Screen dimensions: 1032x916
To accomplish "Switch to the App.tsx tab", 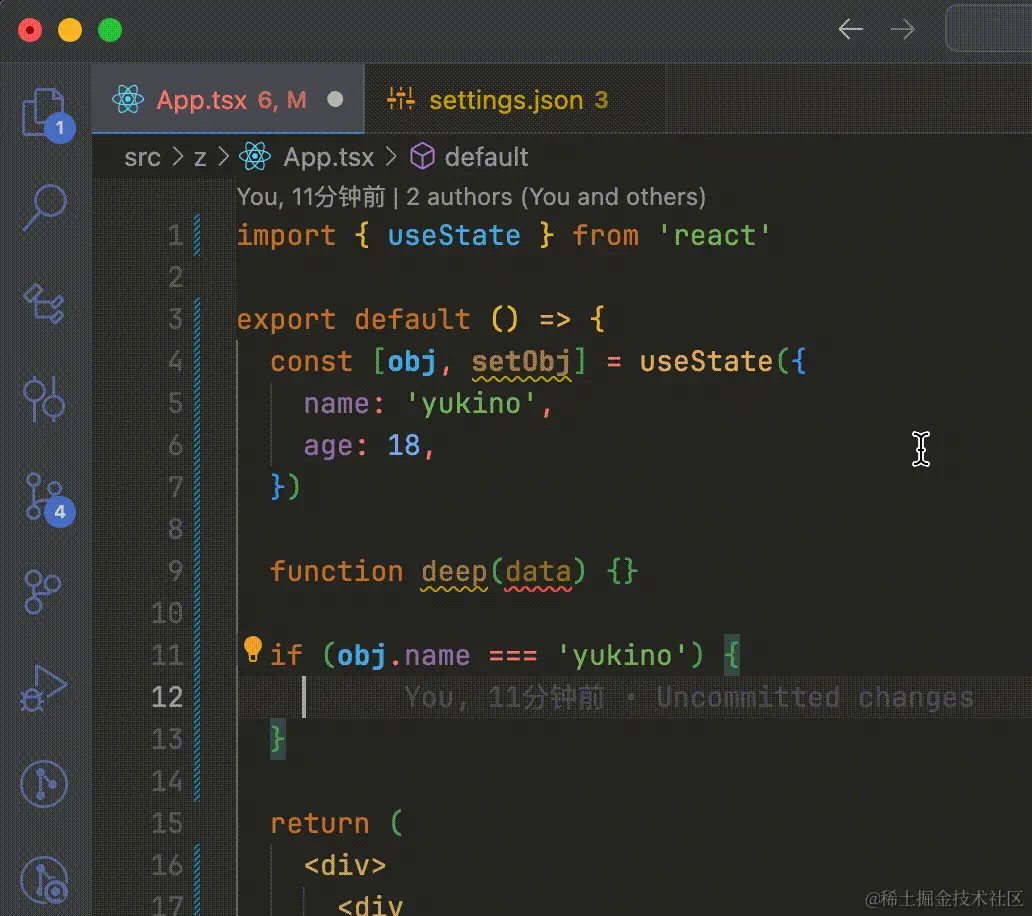I will (228, 99).
